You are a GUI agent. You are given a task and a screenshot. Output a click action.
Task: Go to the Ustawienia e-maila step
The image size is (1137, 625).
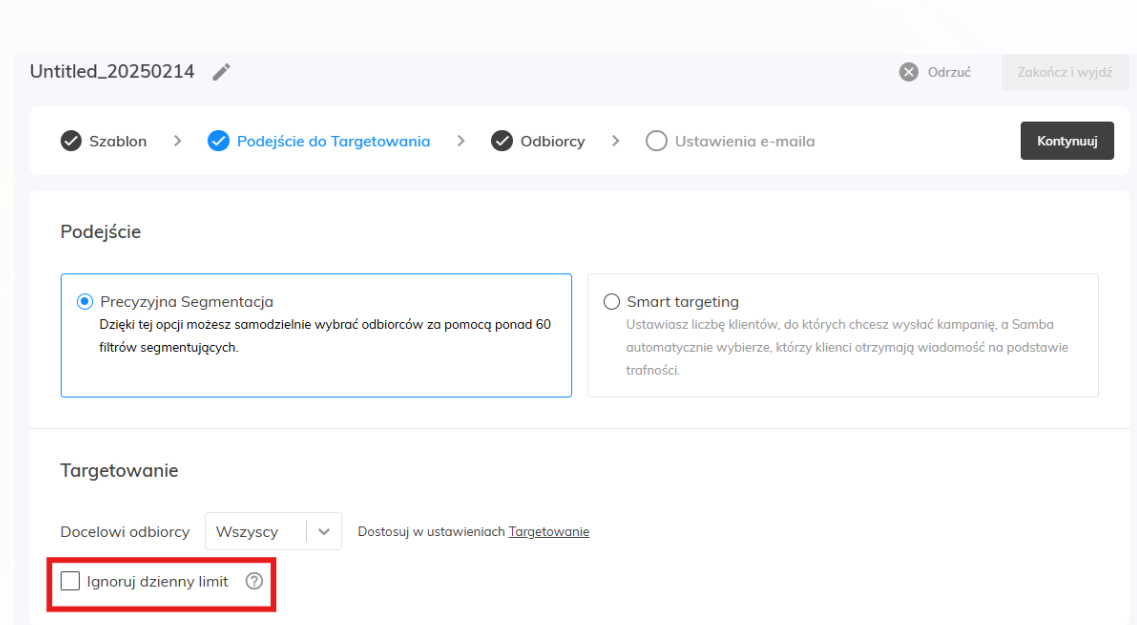point(745,141)
